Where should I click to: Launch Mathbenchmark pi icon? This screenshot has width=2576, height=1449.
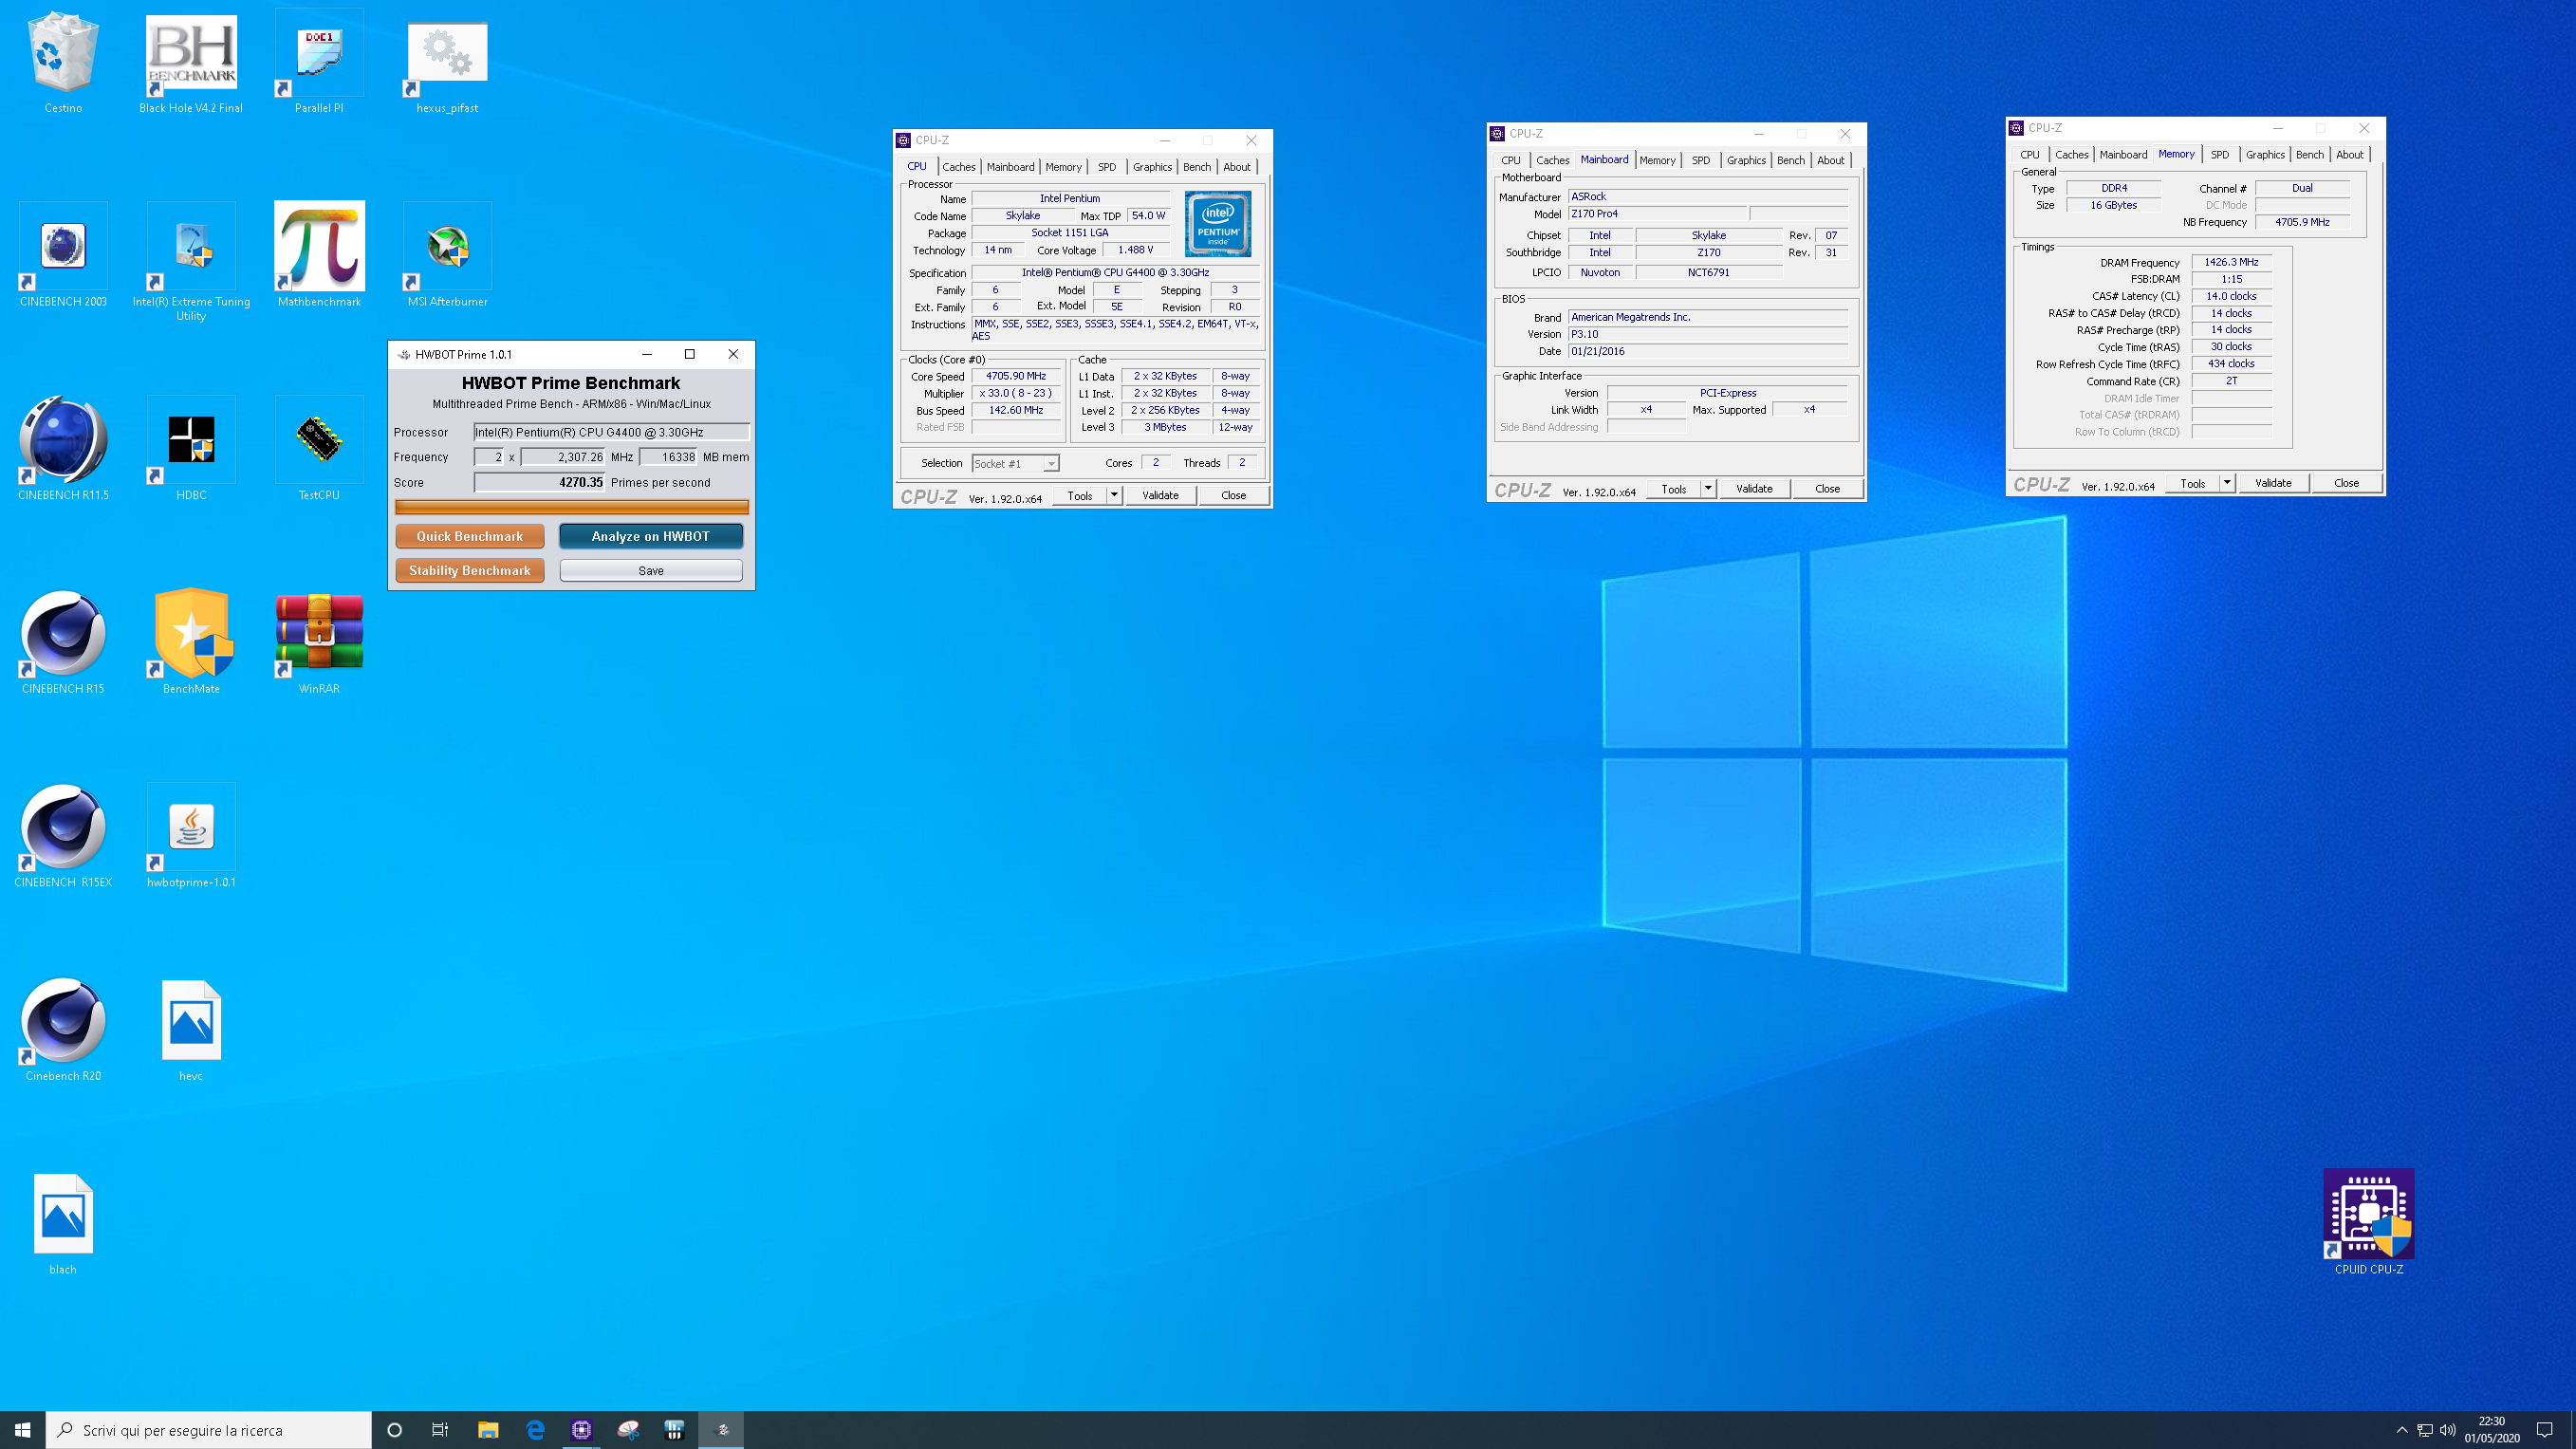319,255
